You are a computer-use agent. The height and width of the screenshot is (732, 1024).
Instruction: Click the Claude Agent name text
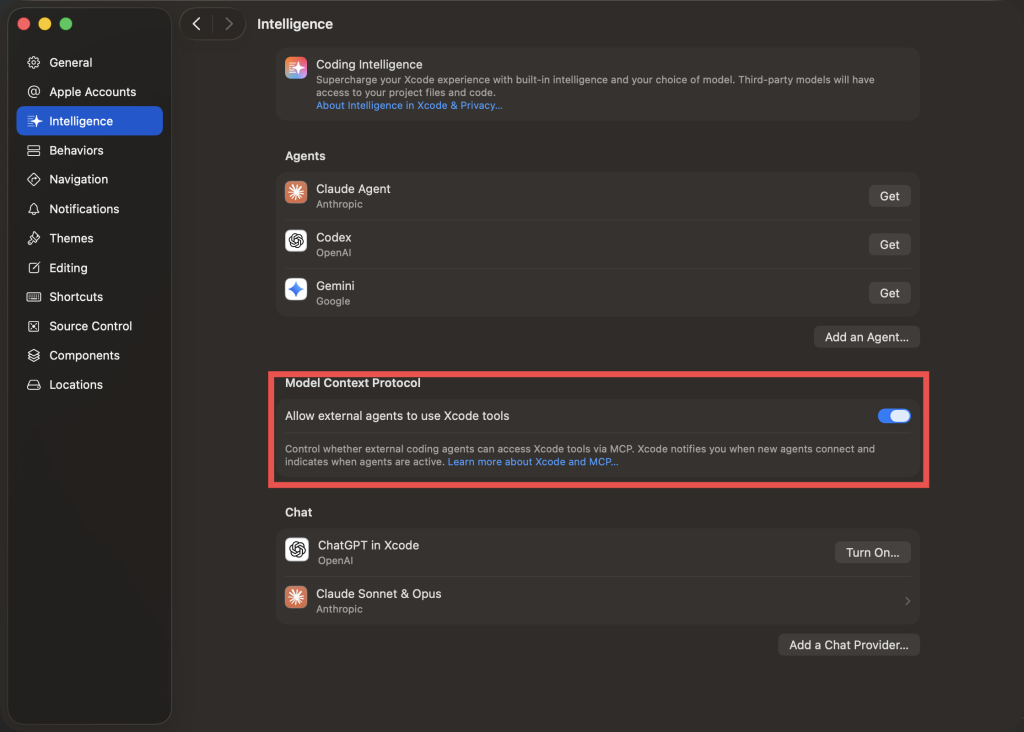[x=353, y=189]
